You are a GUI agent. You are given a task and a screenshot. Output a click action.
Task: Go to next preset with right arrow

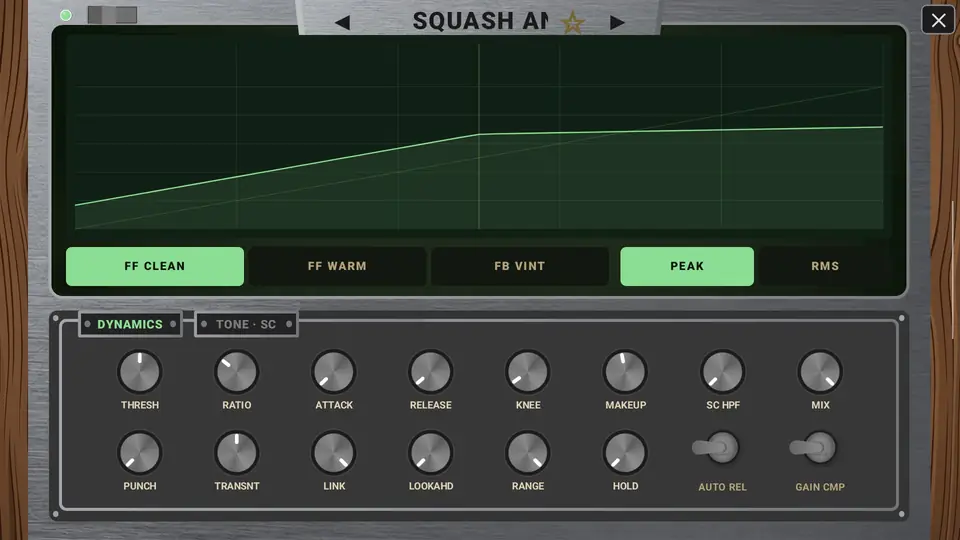(617, 23)
